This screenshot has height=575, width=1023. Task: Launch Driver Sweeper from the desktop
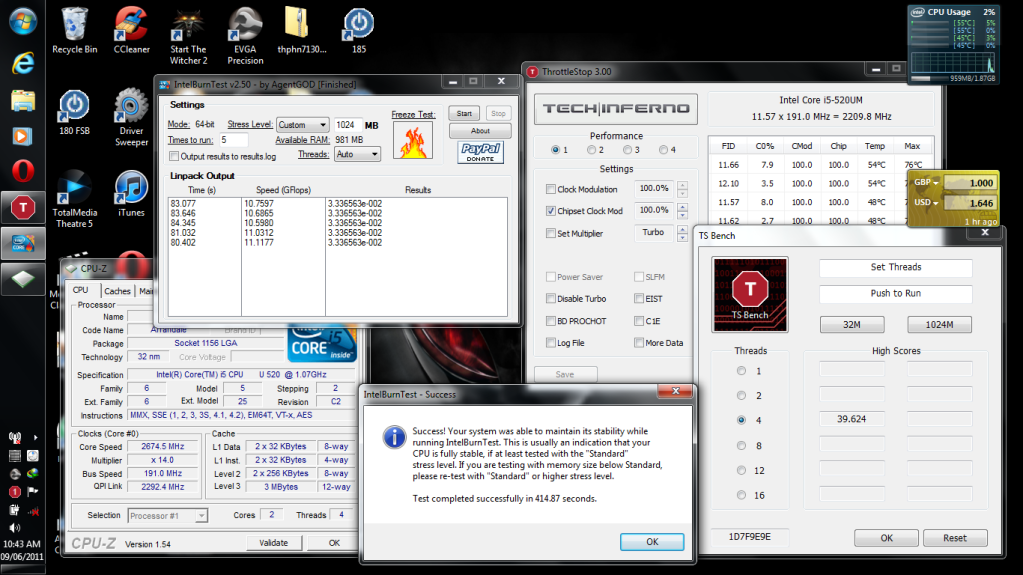[131, 117]
